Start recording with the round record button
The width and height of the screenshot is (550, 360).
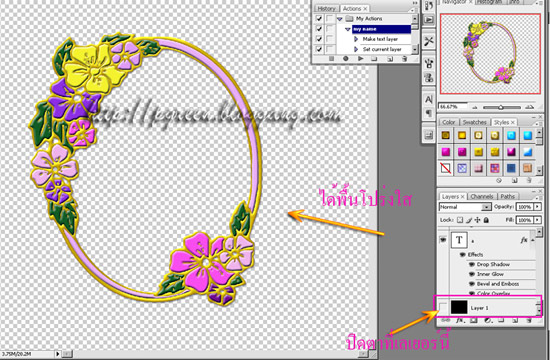pyautogui.click(x=346, y=59)
